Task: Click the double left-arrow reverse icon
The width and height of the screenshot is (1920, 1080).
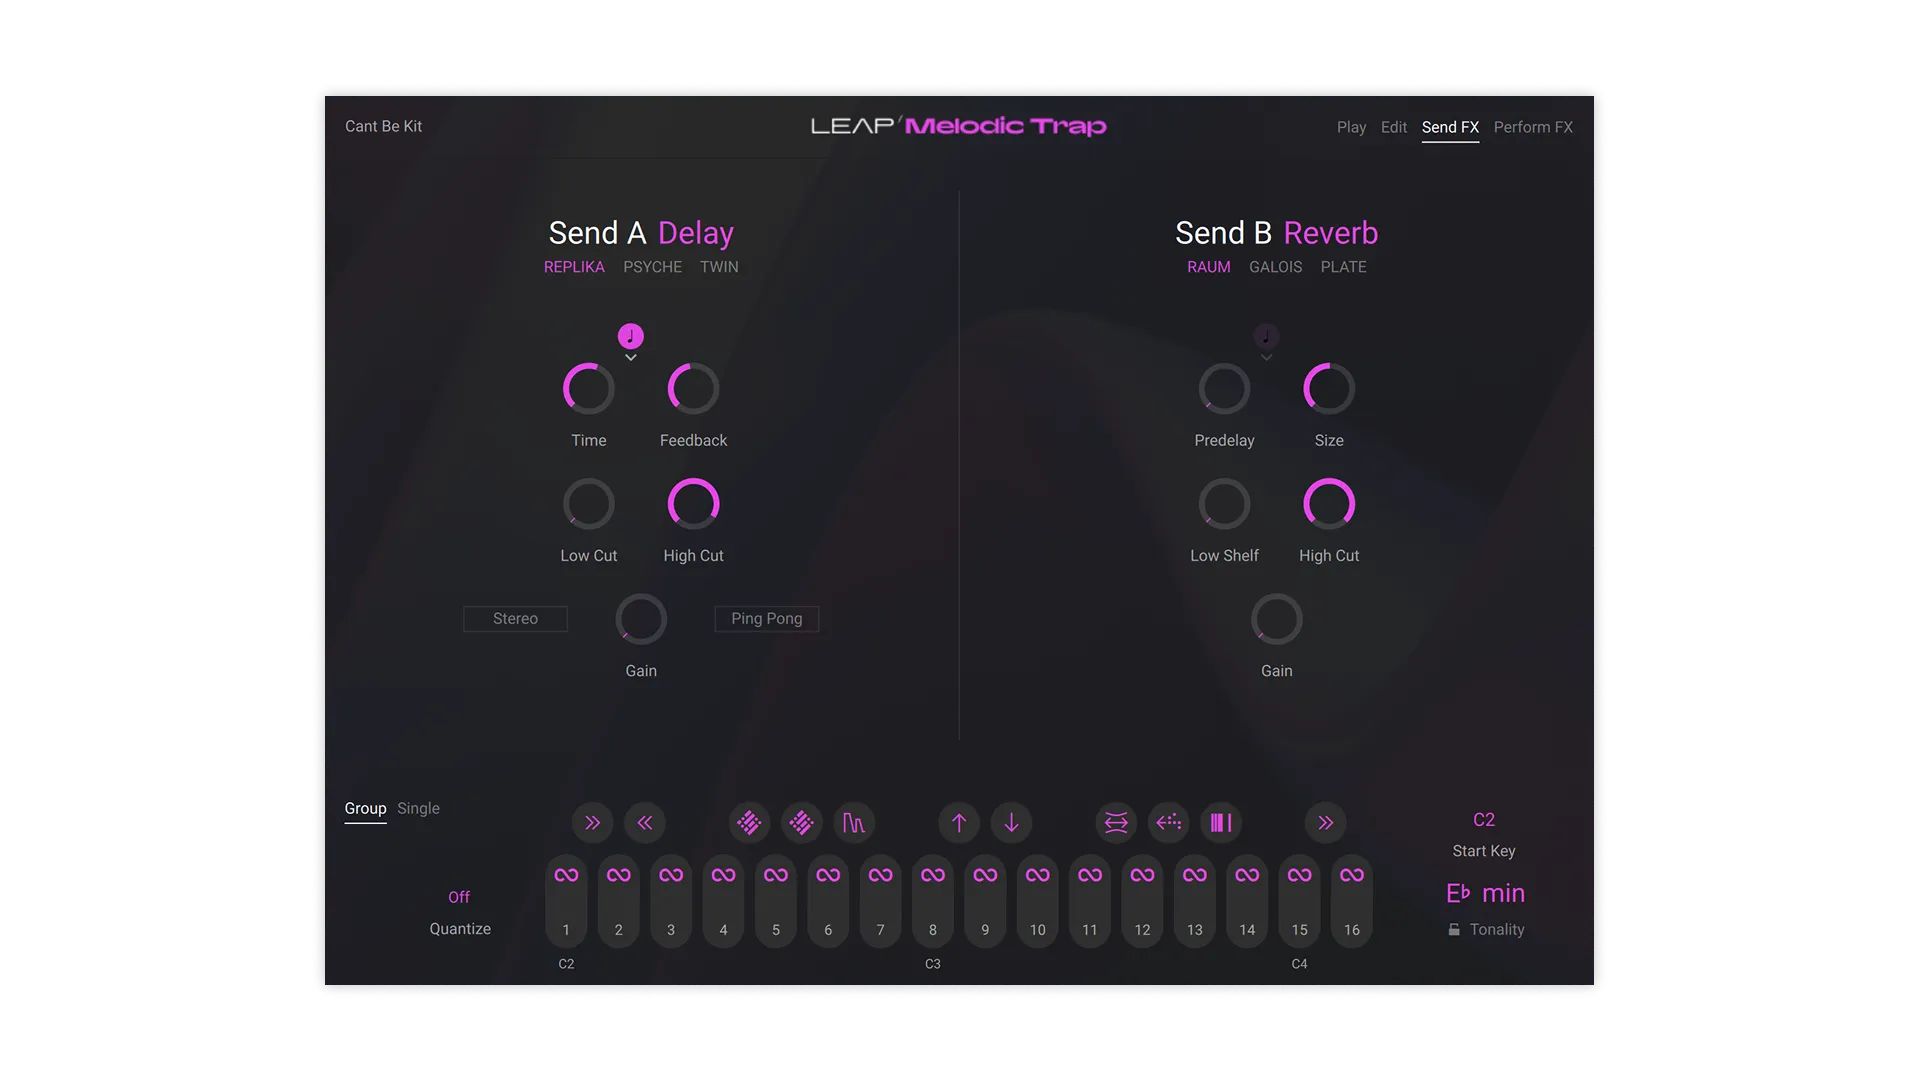Action: [x=645, y=823]
